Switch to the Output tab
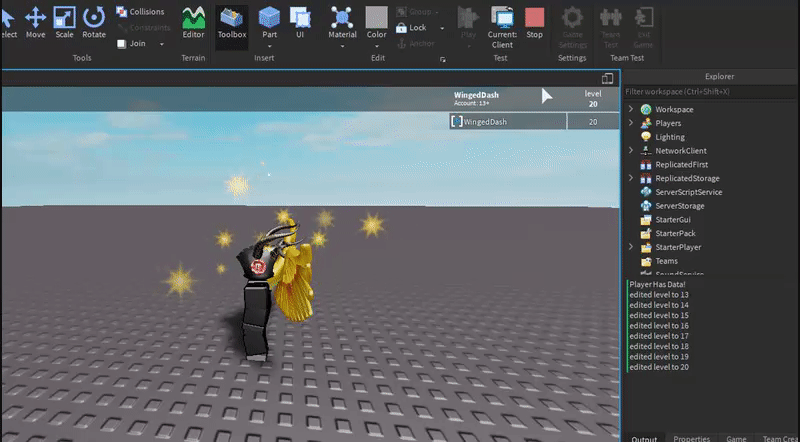 [644, 438]
